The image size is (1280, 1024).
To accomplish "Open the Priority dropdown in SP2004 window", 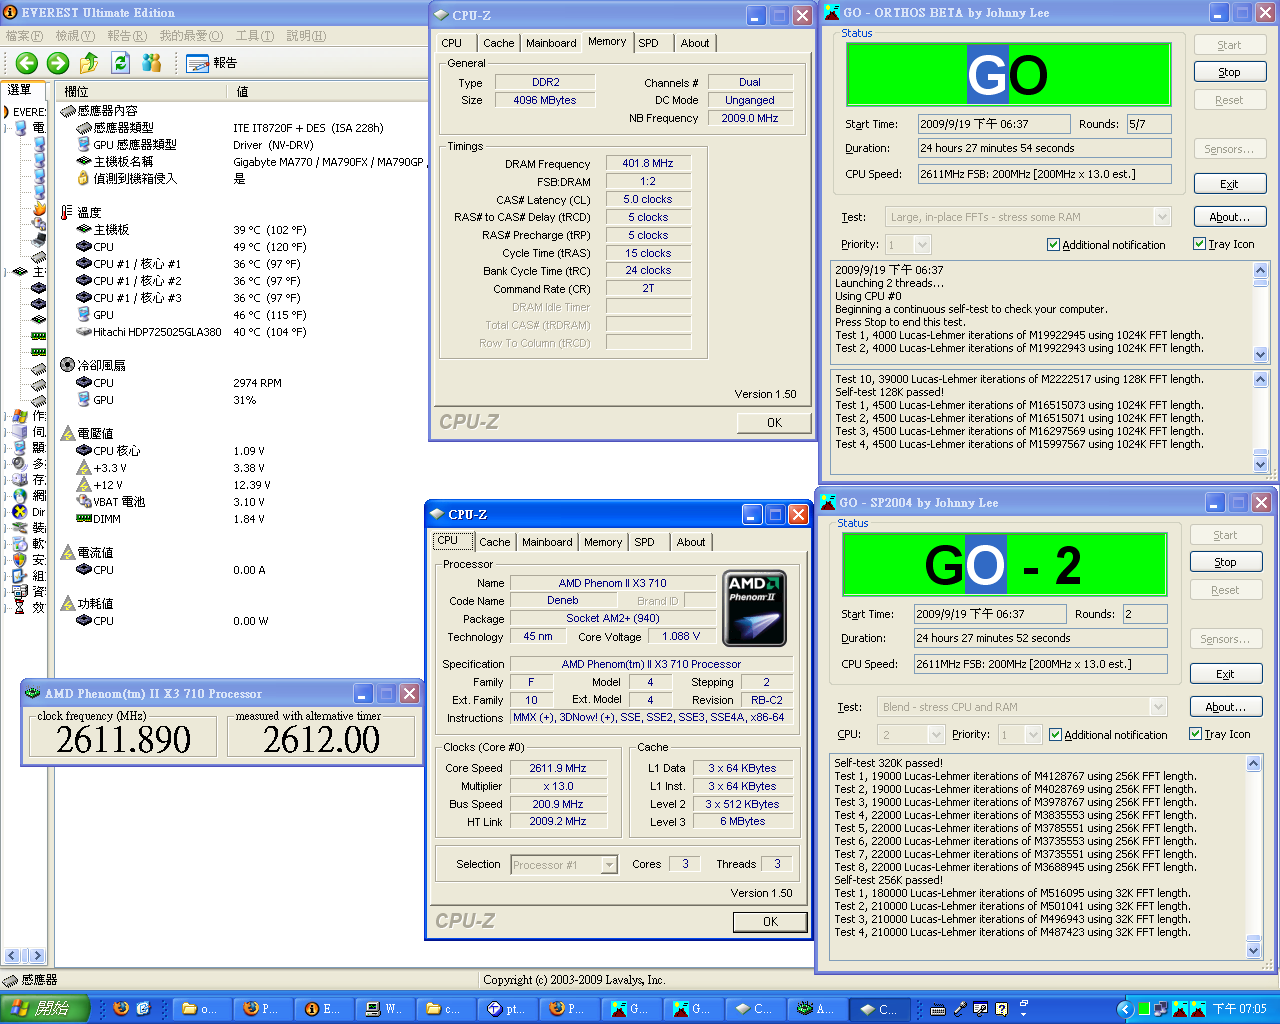I will pos(1033,735).
